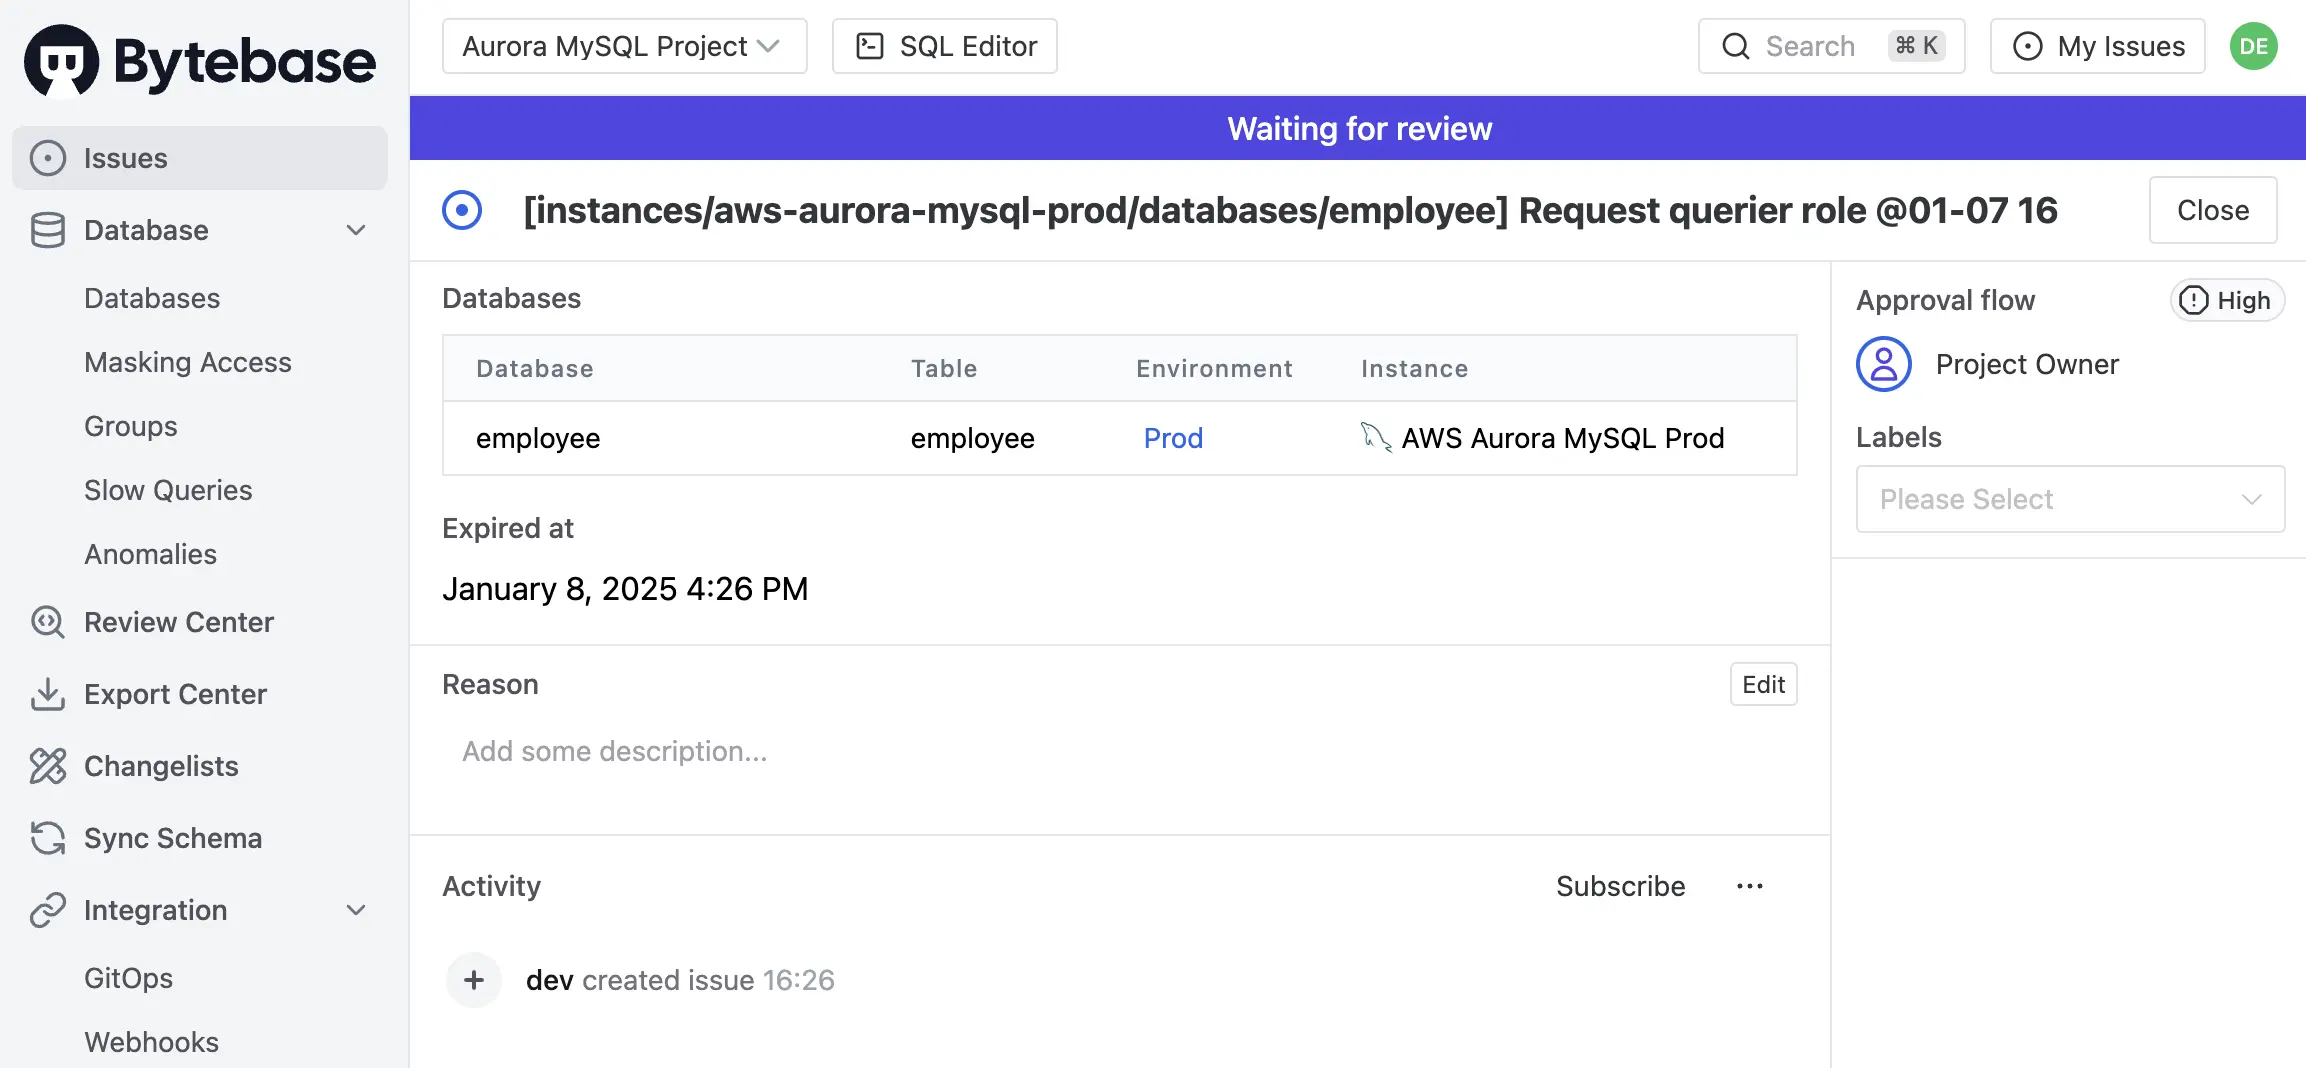The height and width of the screenshot is (1068, 2306).
Task: Click the plus icon beside created issue activity
Action: 474,980
